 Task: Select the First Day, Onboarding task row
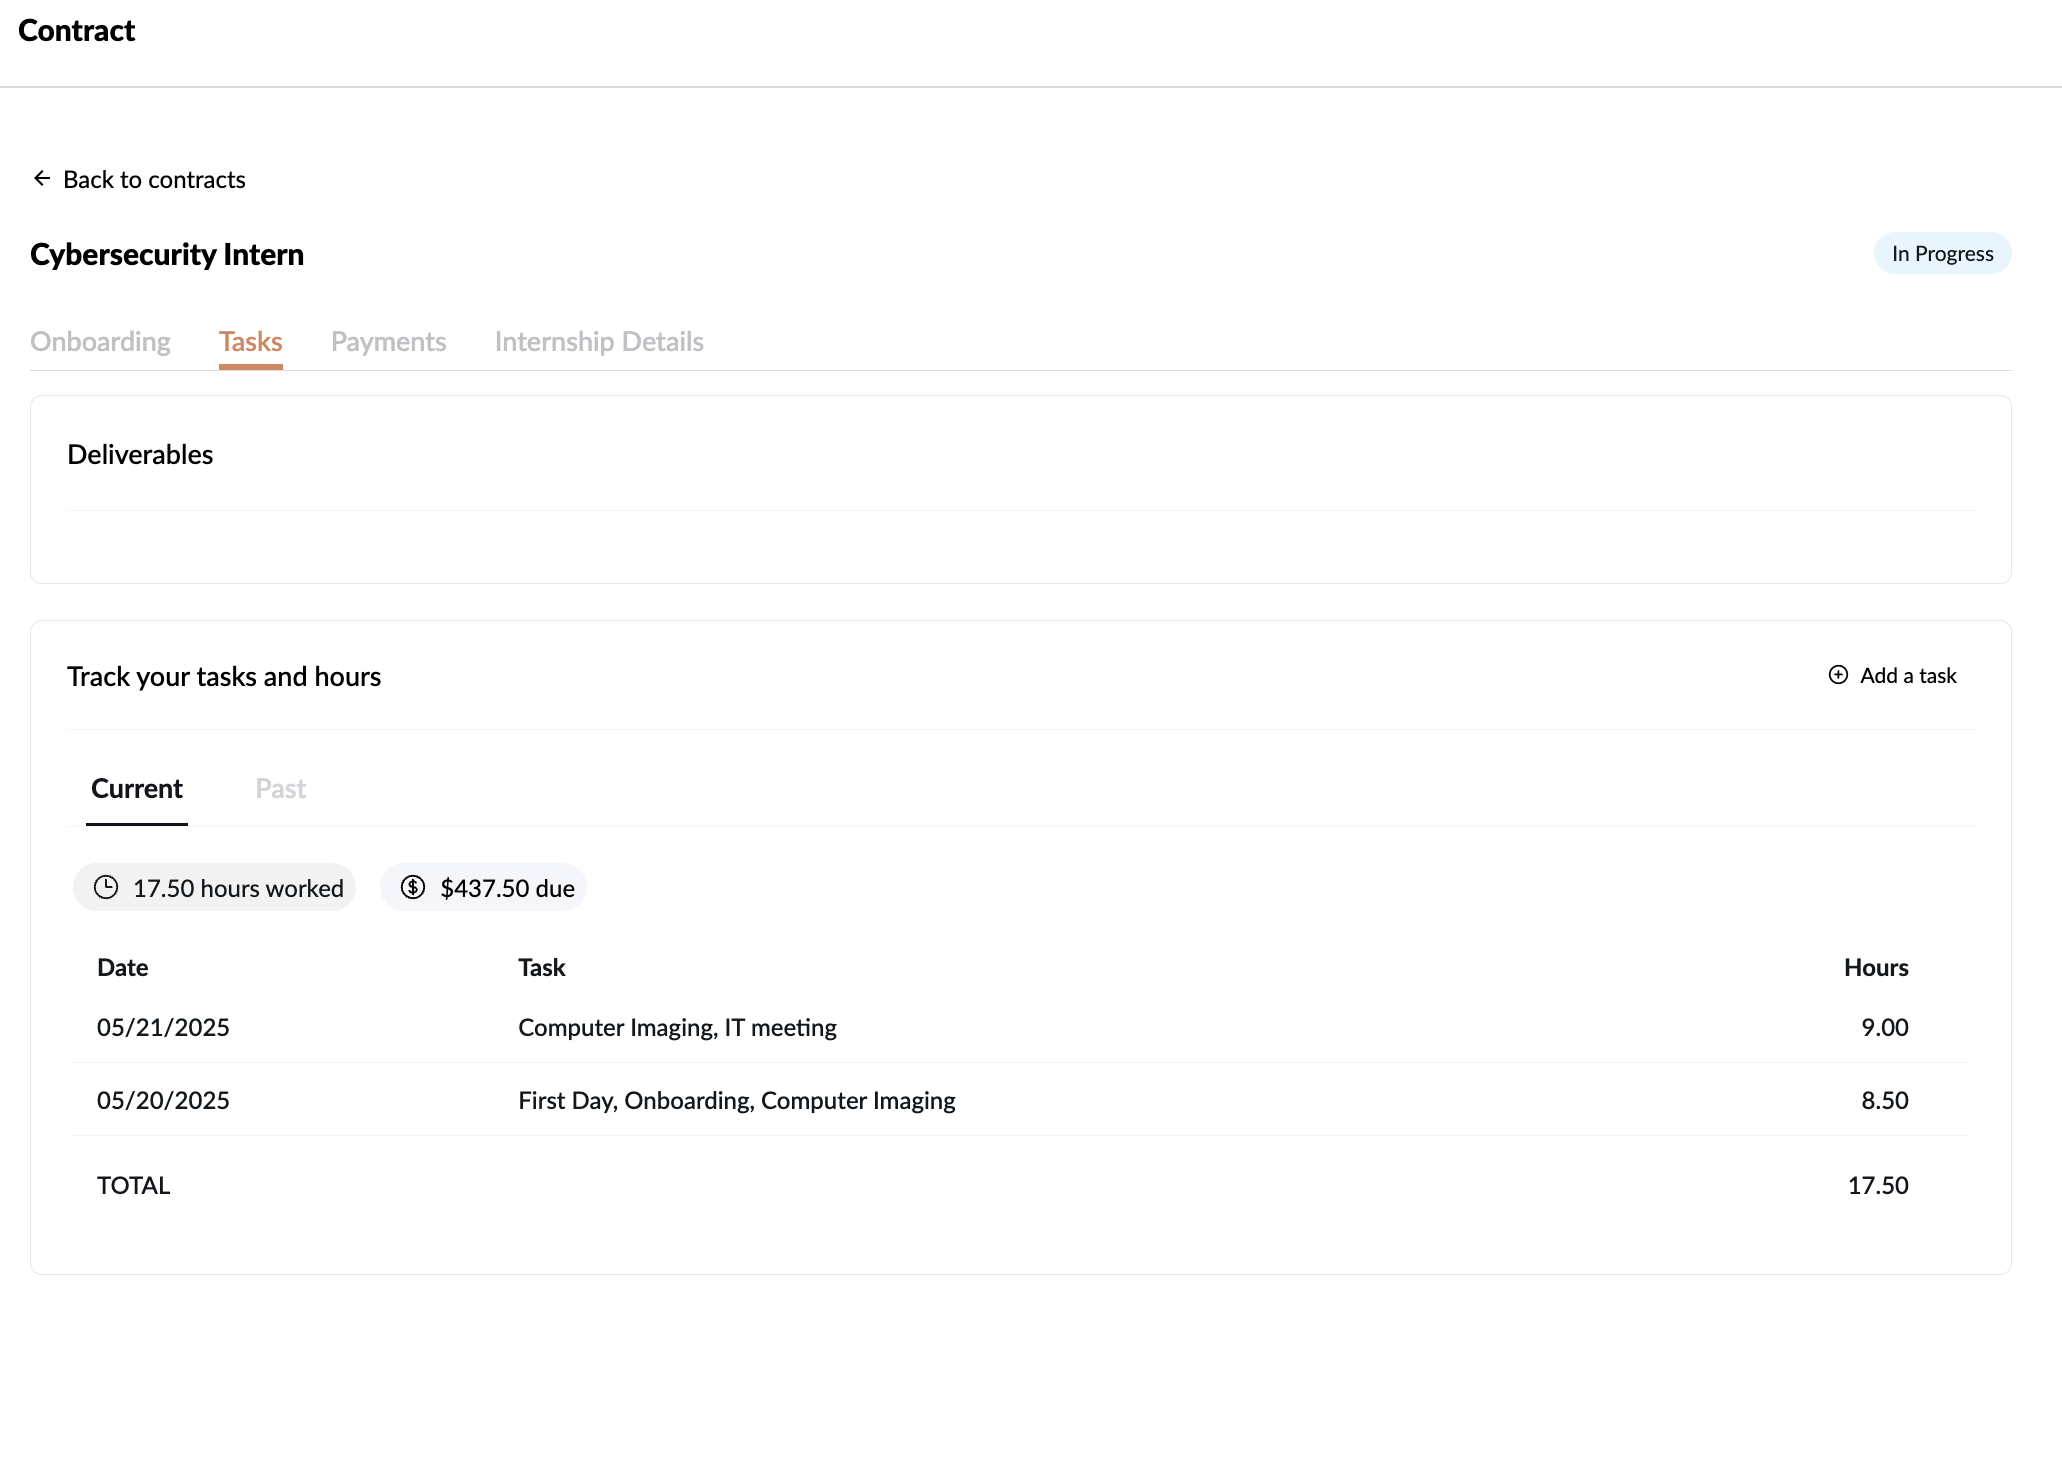point(736,1101)
